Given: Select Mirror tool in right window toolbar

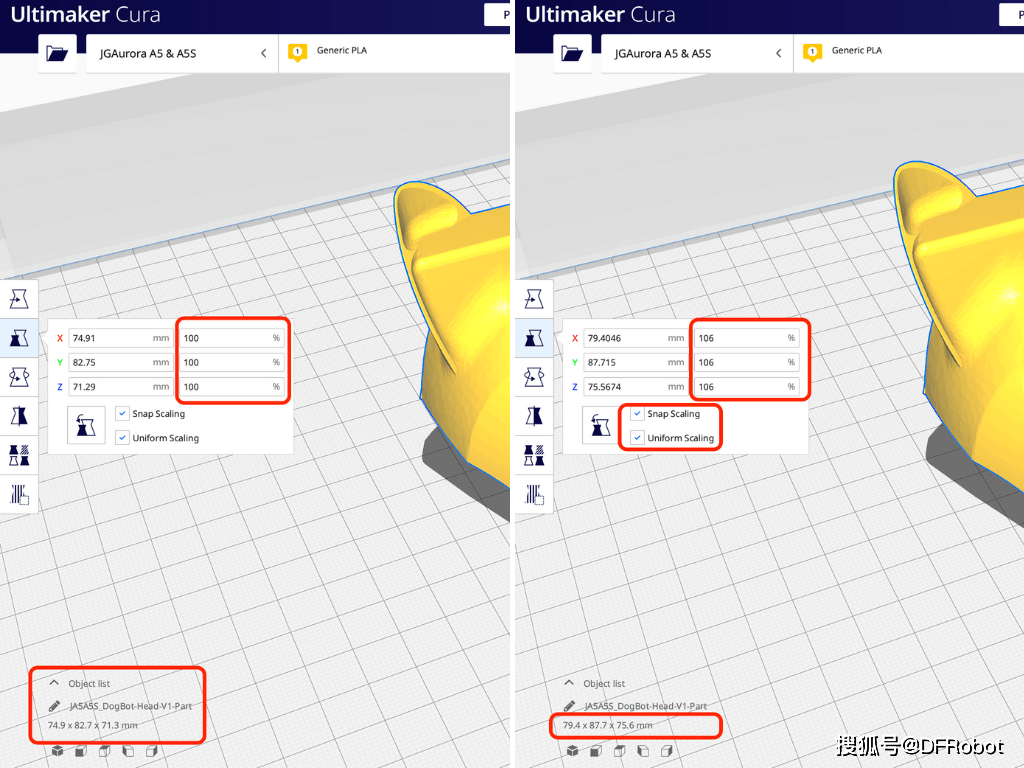Looking at the screenshot, I should (534, 416).
